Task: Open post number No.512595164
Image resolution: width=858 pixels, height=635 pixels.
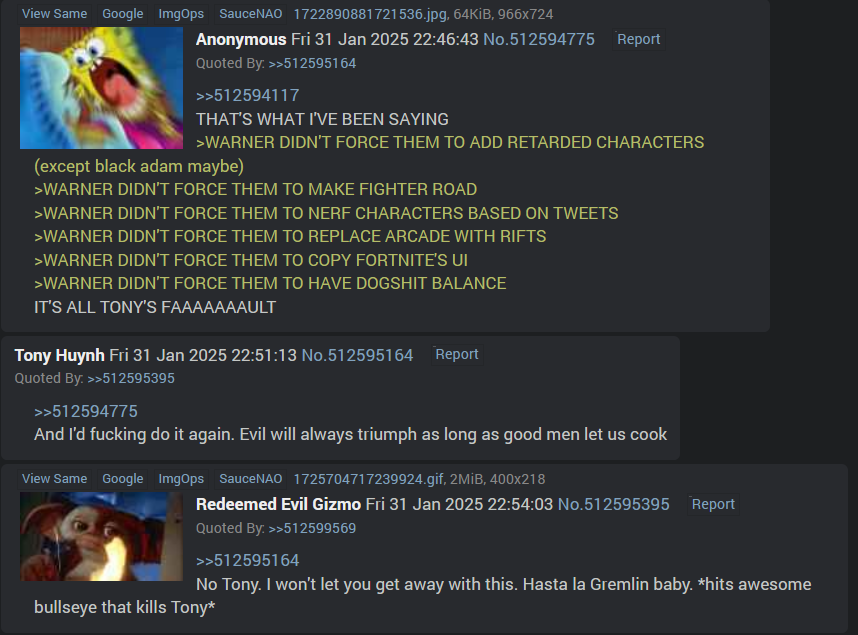Action: click(357, 355)
